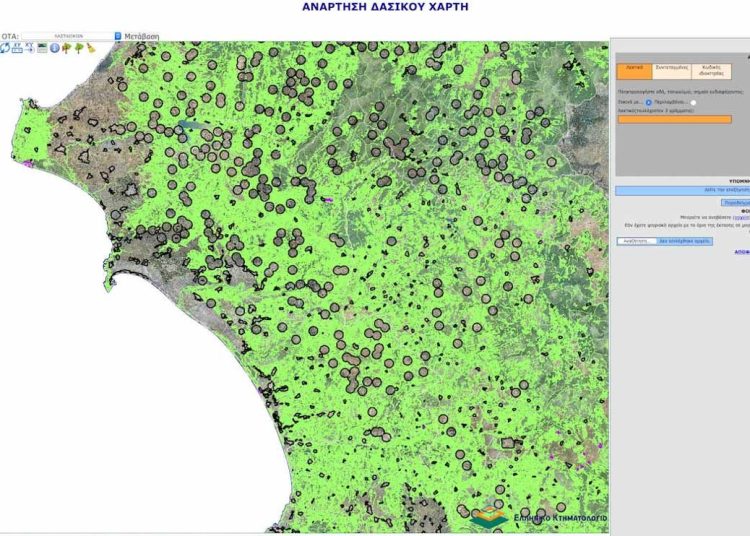This screenshot has width=750, height=536.
Task: Click the 'Αναζήτηση...' file browse button
Action: (636, 241)
